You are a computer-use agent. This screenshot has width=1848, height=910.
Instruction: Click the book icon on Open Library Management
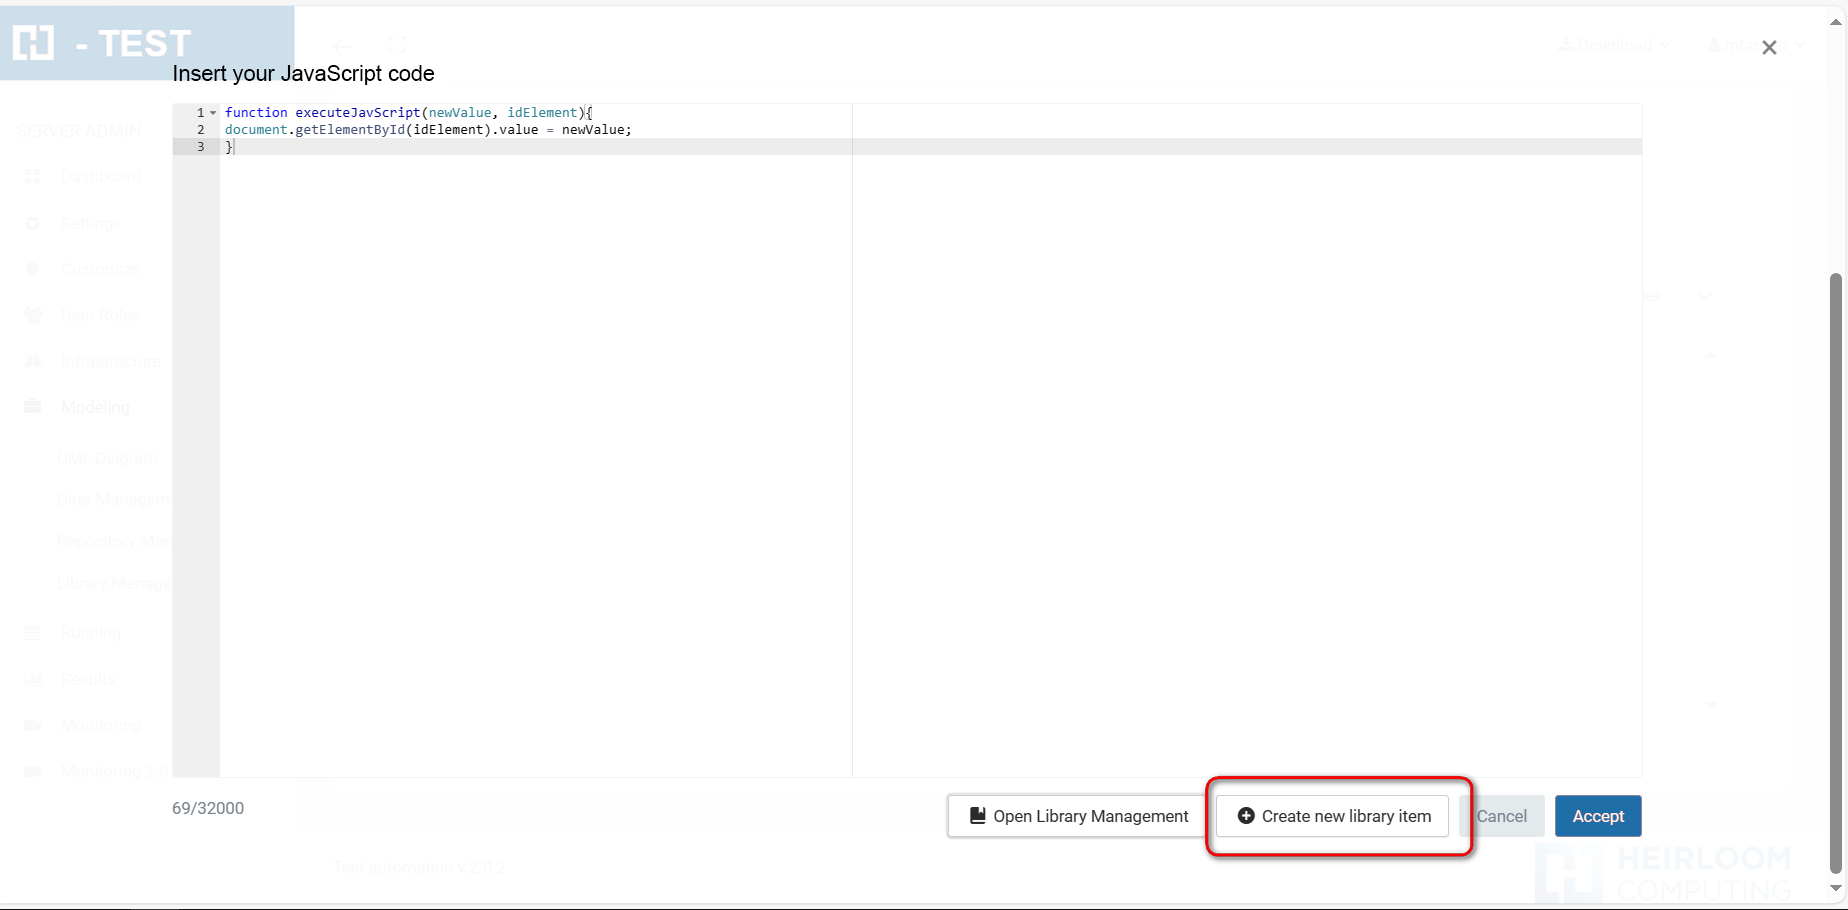point(978,816)
